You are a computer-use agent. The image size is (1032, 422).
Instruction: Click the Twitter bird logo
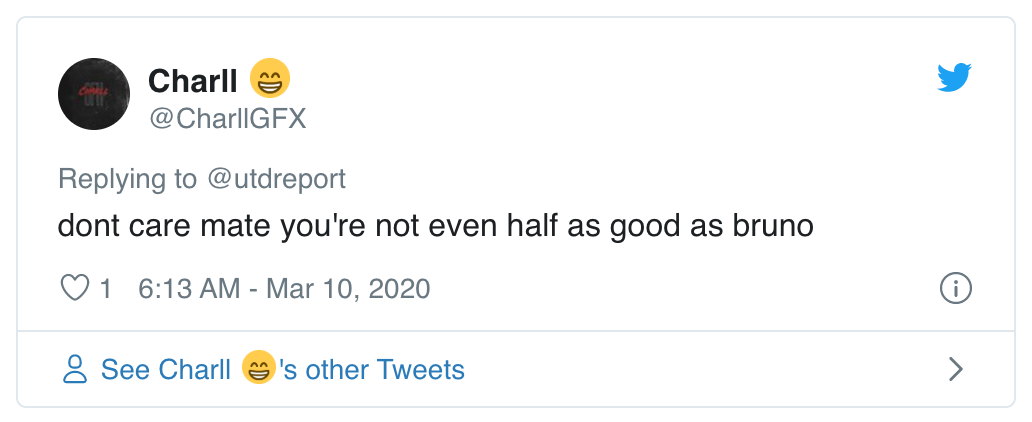pyautogui.click(x=954, y=78)
